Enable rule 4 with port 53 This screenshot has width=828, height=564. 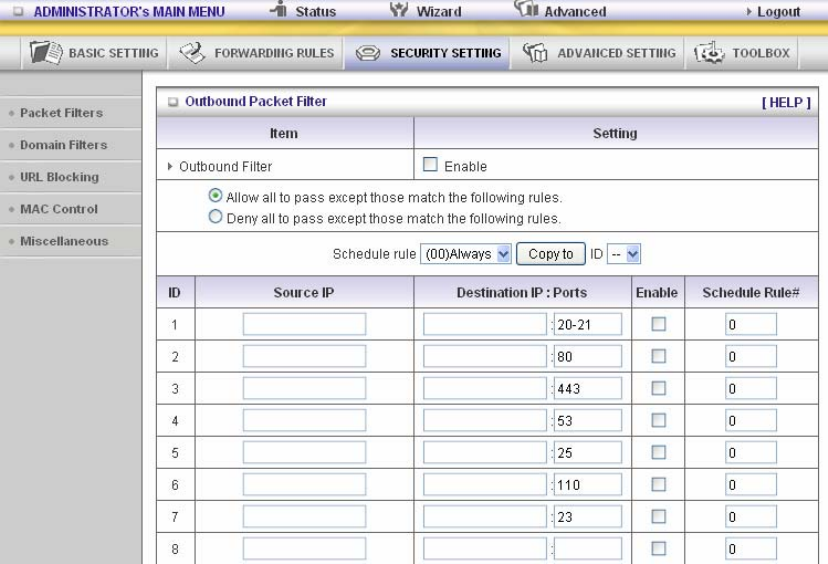658,420
